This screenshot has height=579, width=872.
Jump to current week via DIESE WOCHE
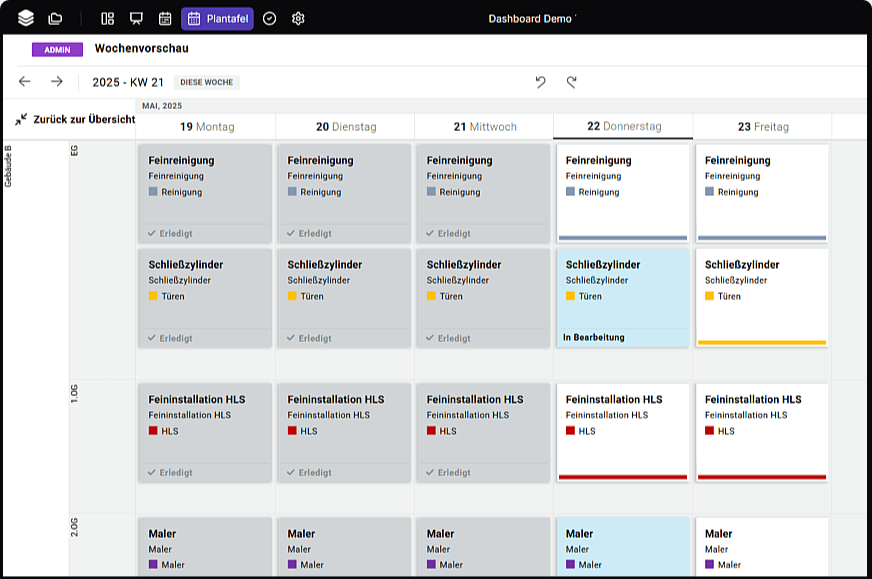pos(207,82)
